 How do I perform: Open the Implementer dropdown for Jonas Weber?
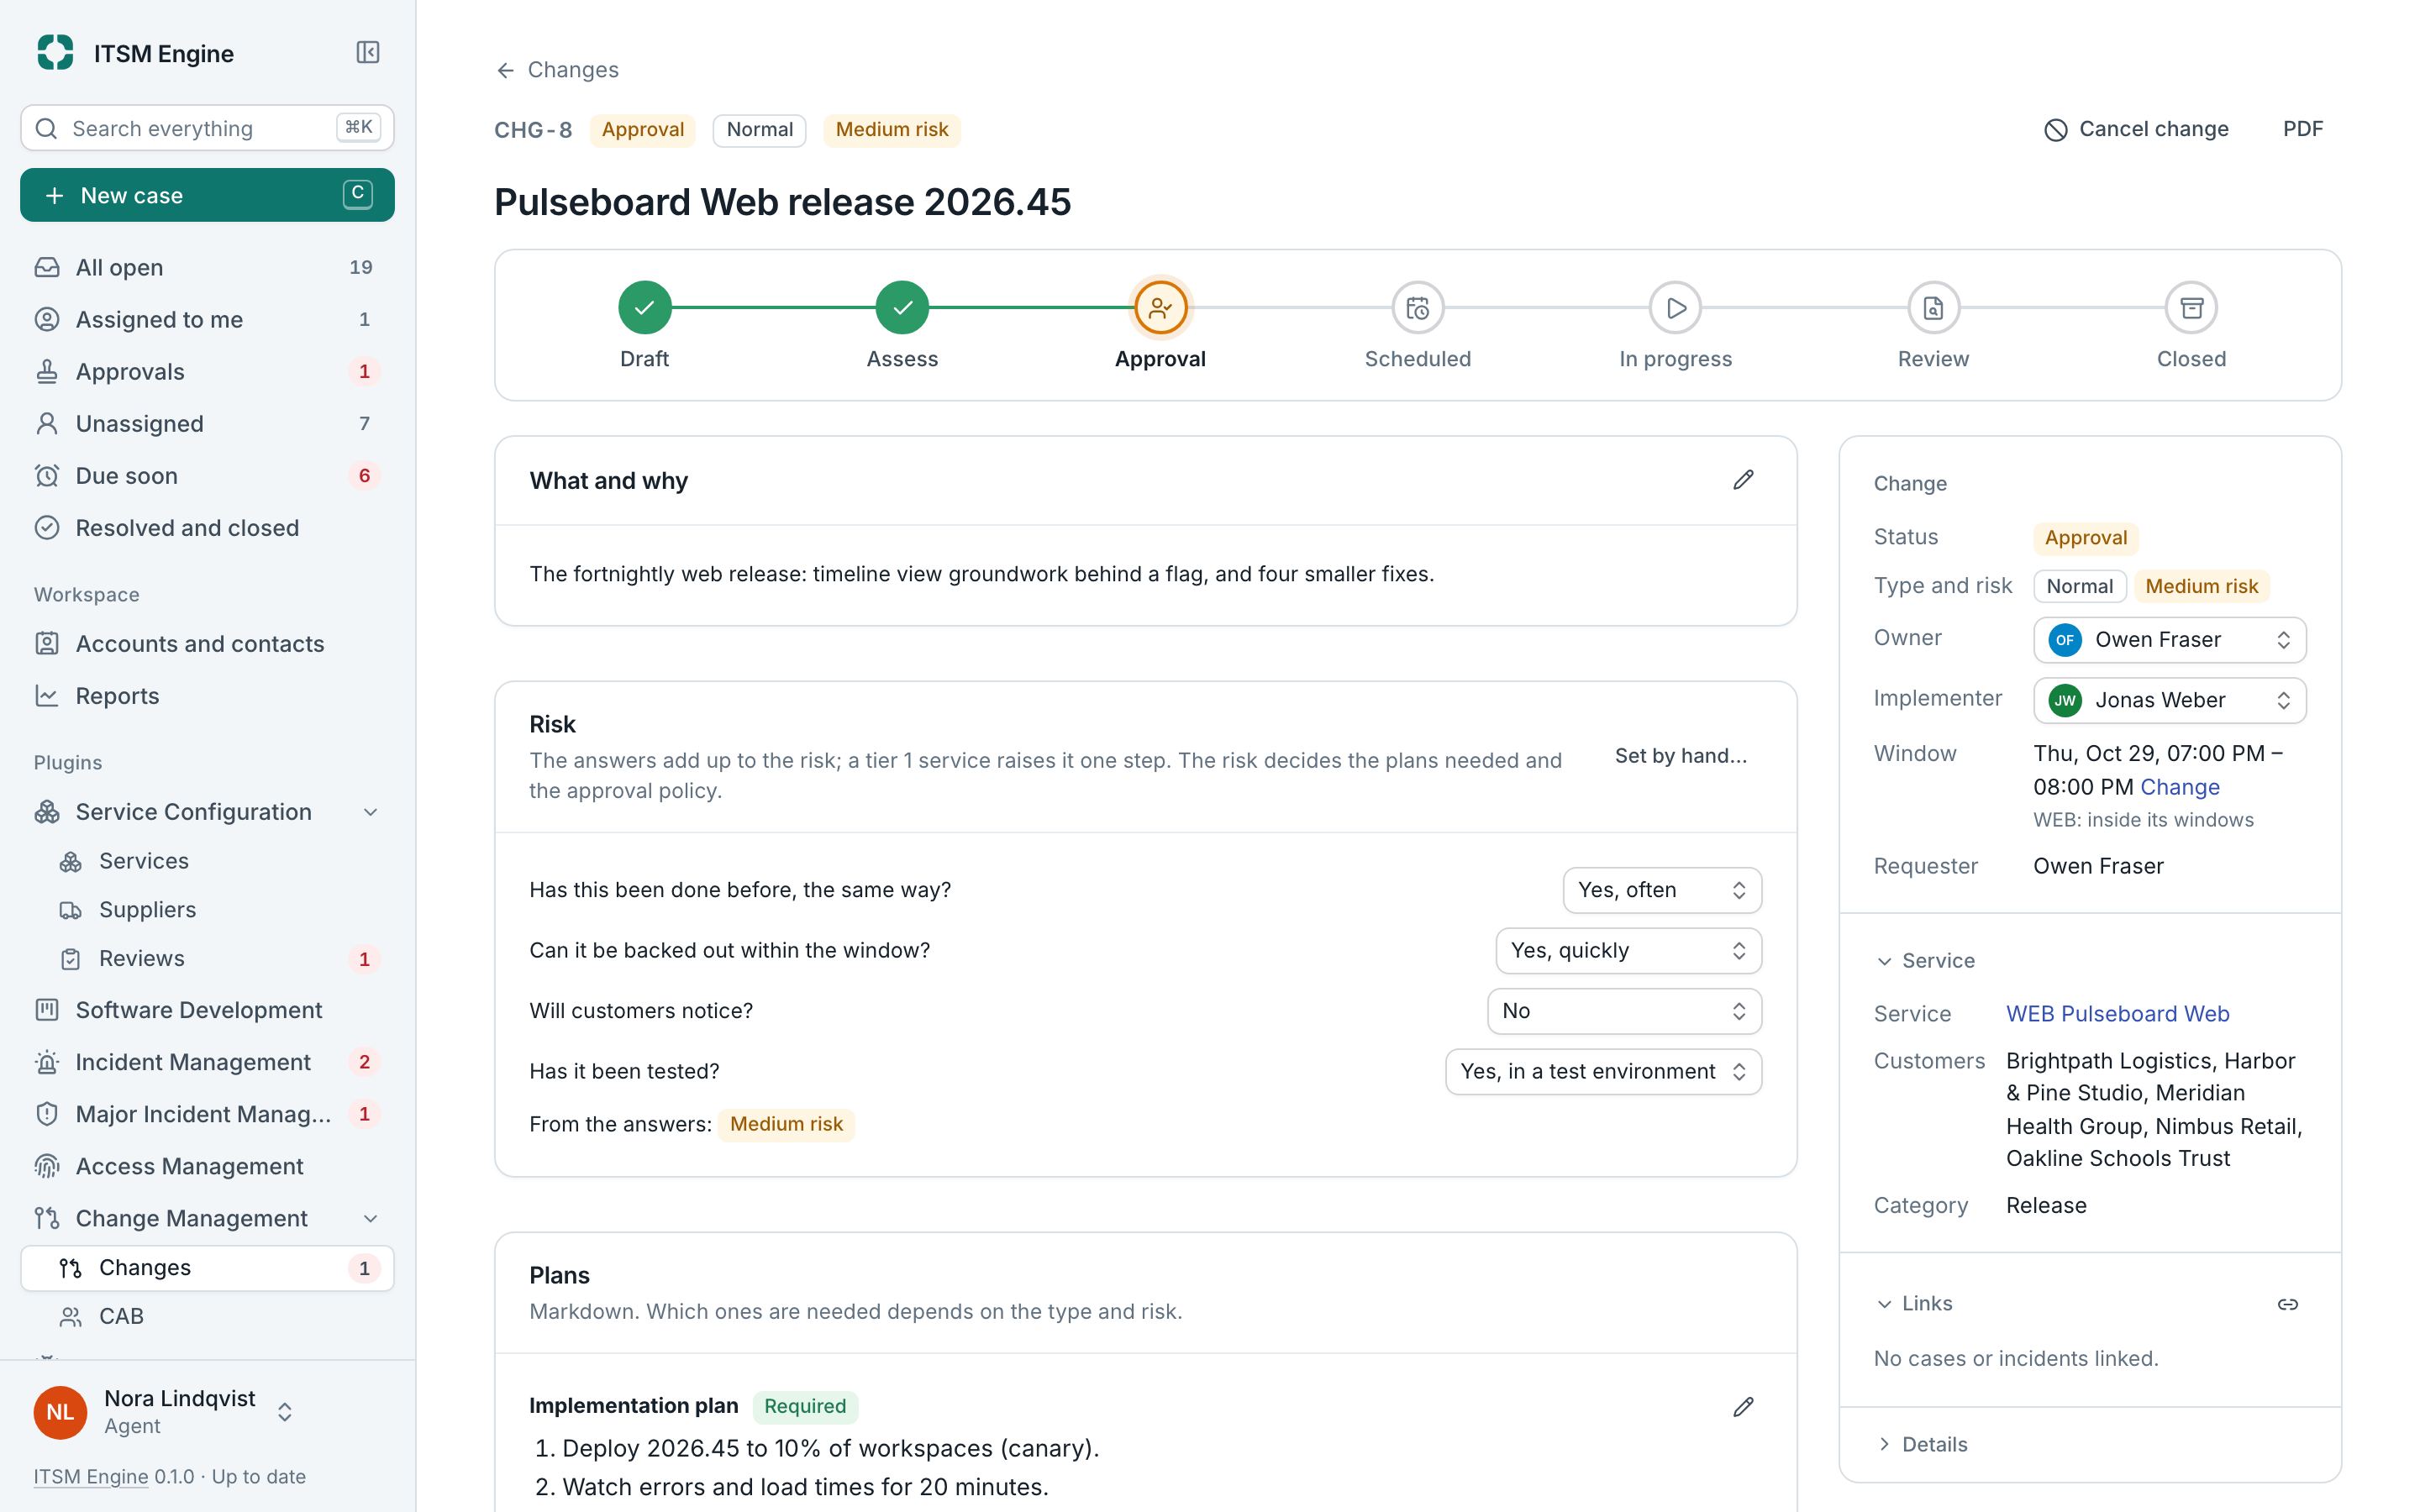[2169, 700]
